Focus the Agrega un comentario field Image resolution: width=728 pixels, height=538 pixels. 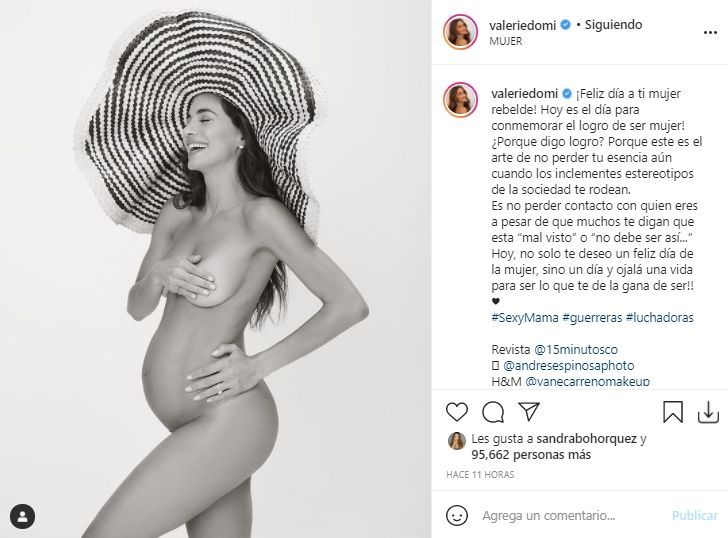573,515
